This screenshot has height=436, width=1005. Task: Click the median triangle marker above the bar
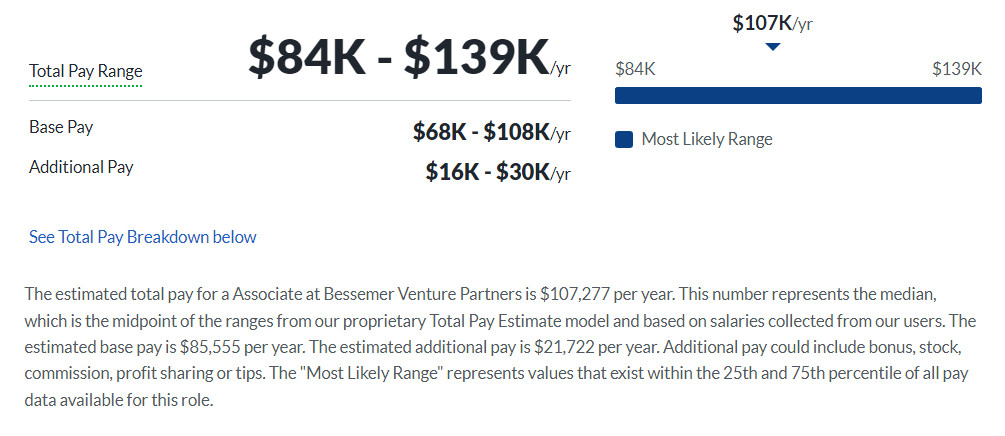[772, 46]
